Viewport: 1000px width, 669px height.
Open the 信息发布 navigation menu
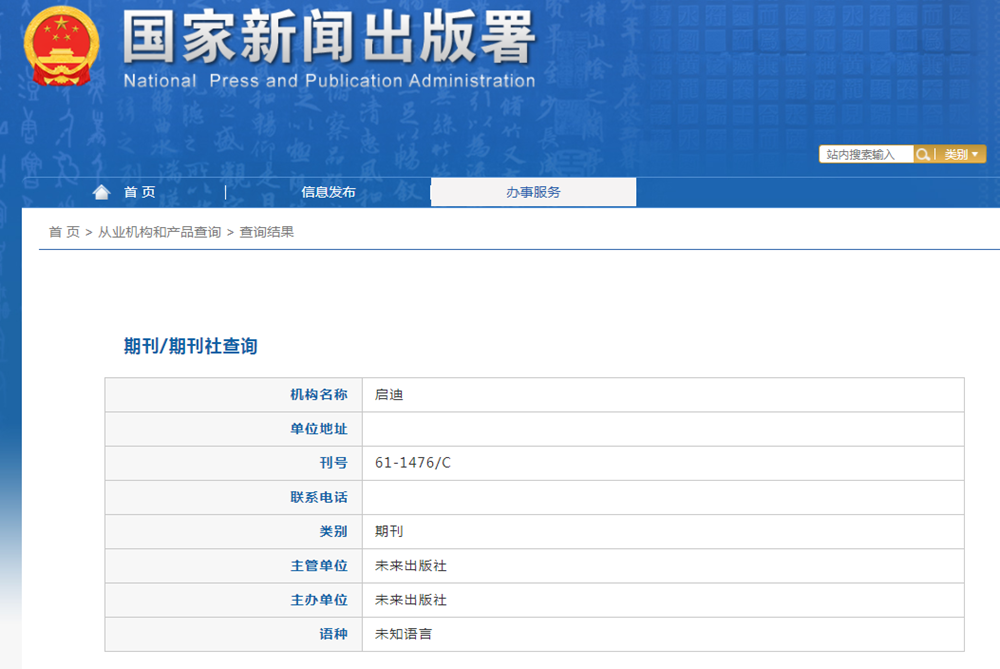pos(328,192)
